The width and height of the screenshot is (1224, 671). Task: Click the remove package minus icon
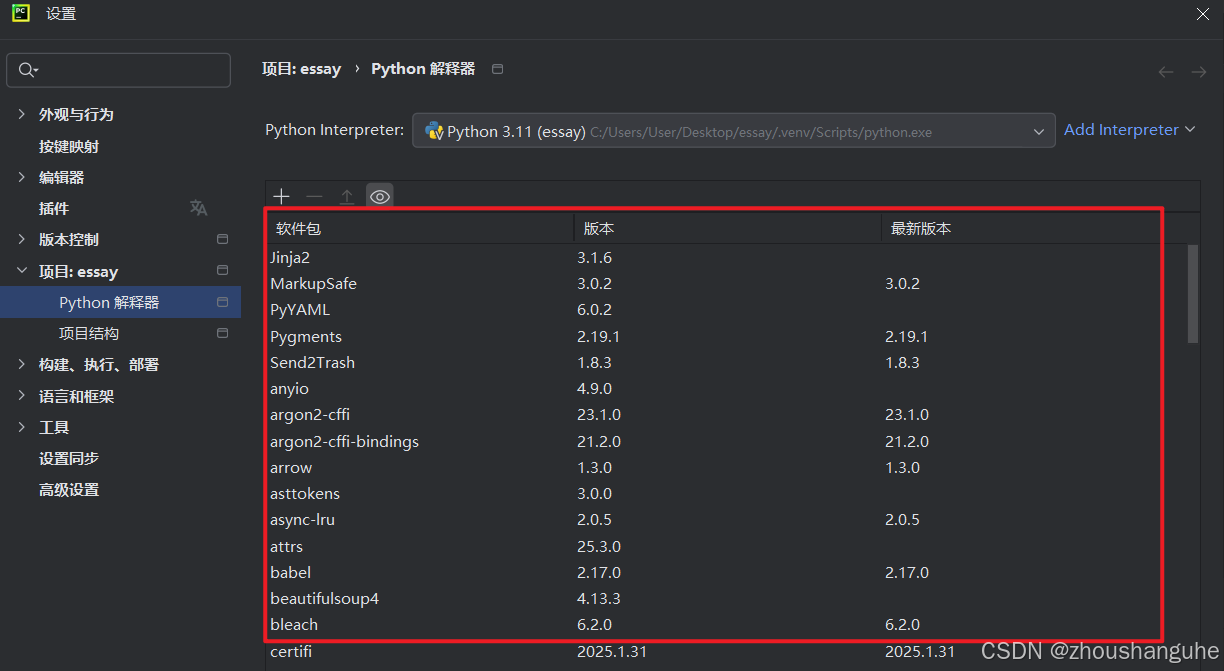[x=314, y=197]
